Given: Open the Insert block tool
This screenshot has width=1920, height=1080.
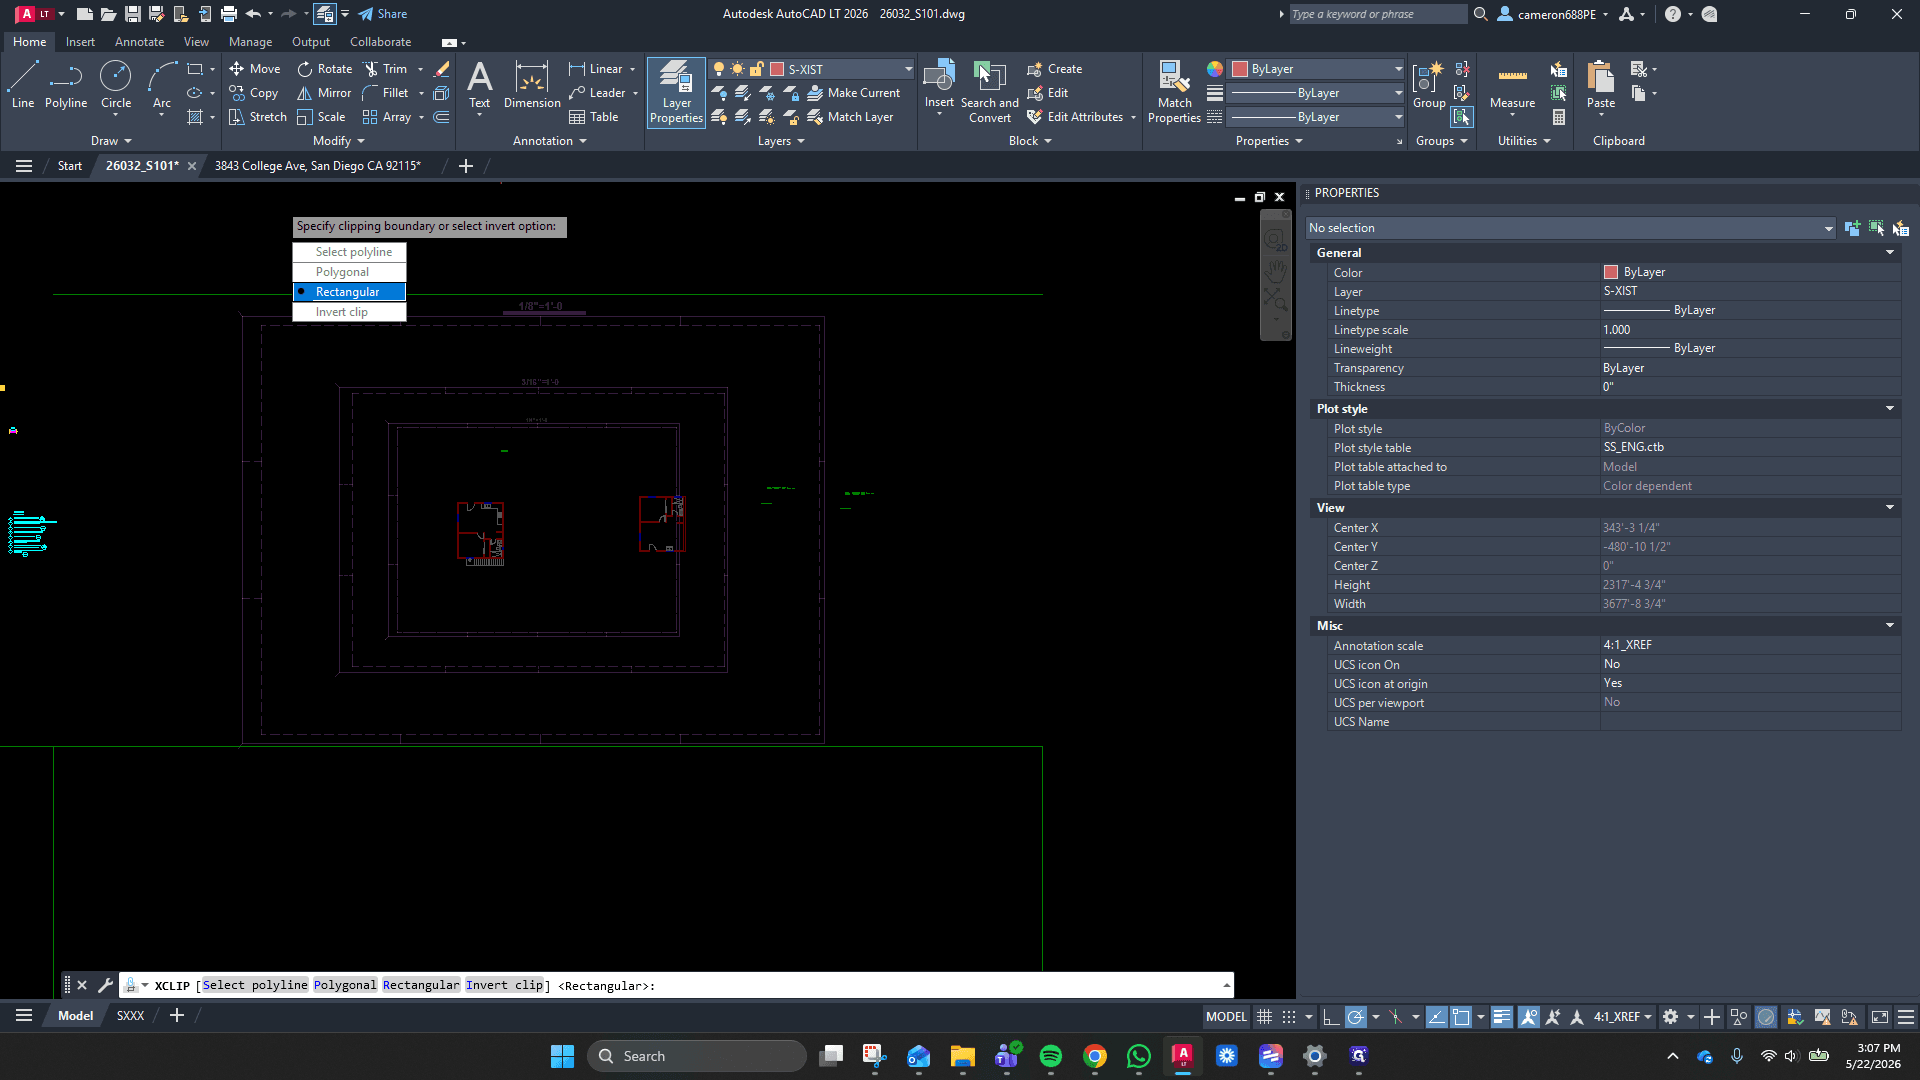Looking at the screenshot, I should click(939, 85).
